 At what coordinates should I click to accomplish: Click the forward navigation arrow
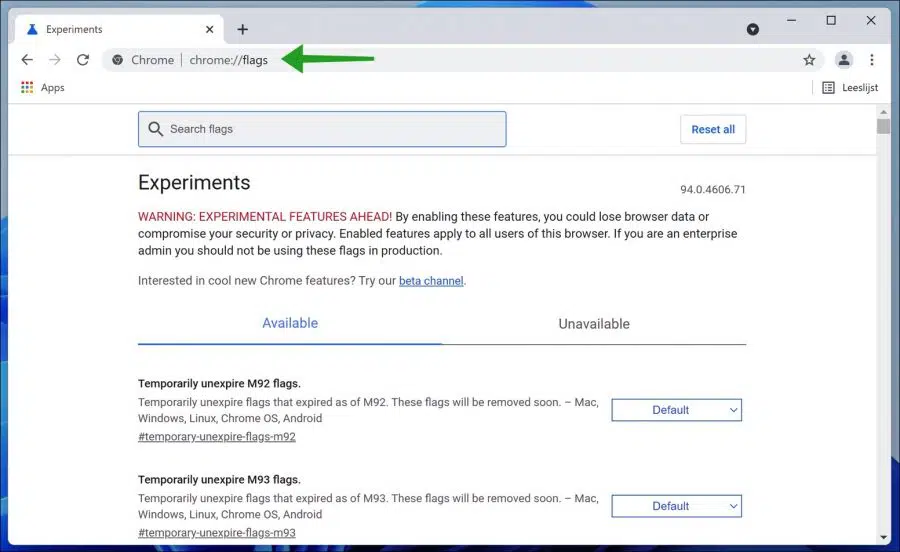click(x=55, y=60)
